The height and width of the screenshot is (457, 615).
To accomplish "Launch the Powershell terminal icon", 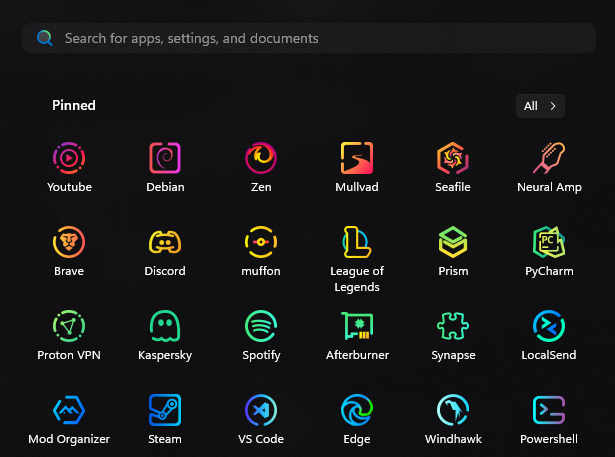I will click(549, 410).
